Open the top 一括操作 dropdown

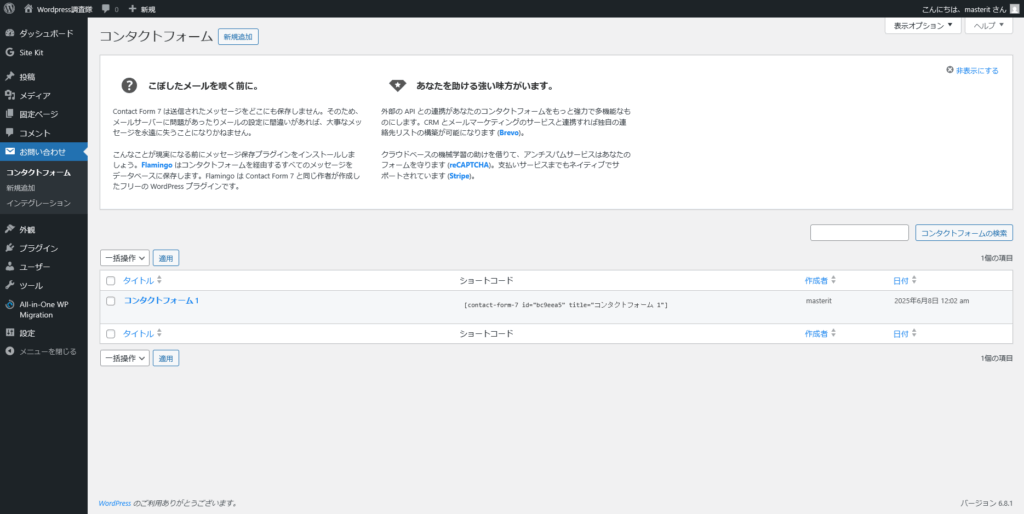[x=125, y=258]
